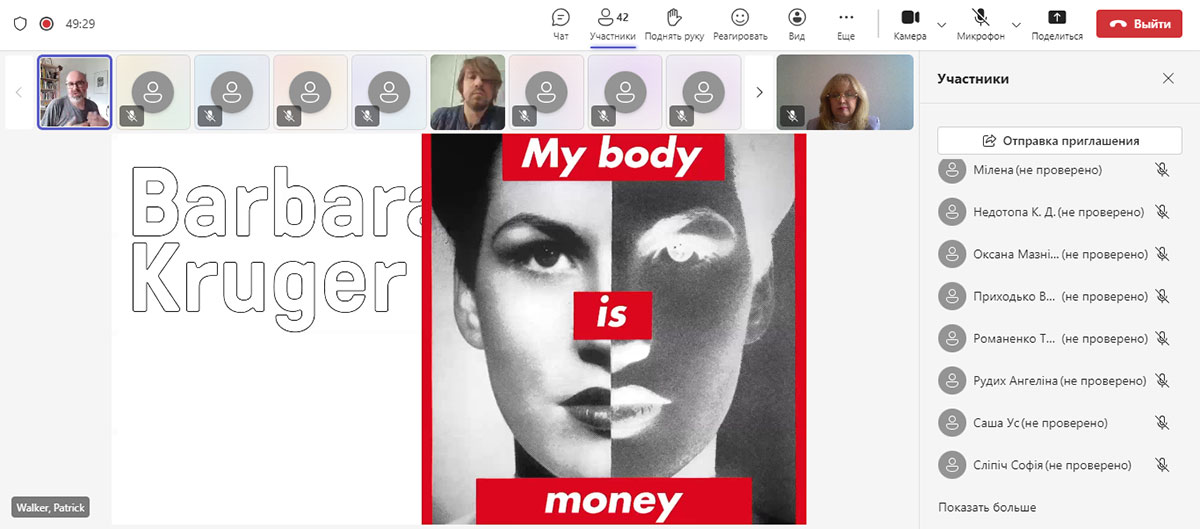This screenshot has height=529, width=1200.
Task: Expand microphone options dropdown arrow
Action: tap(1016, 24)
